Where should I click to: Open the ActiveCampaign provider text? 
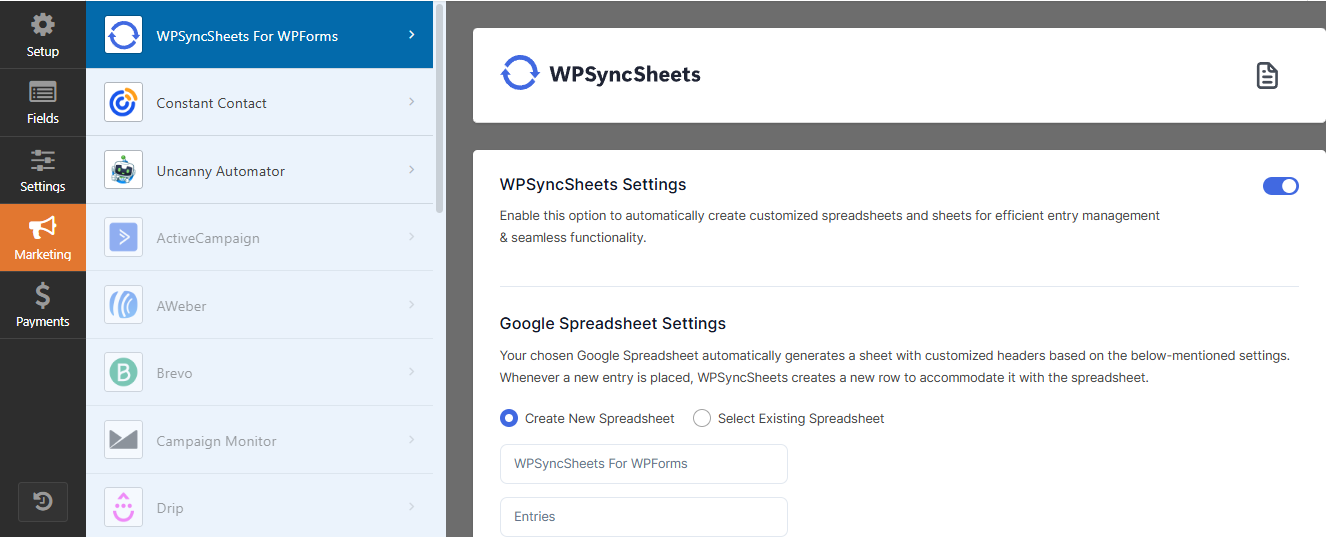(208, 238)
